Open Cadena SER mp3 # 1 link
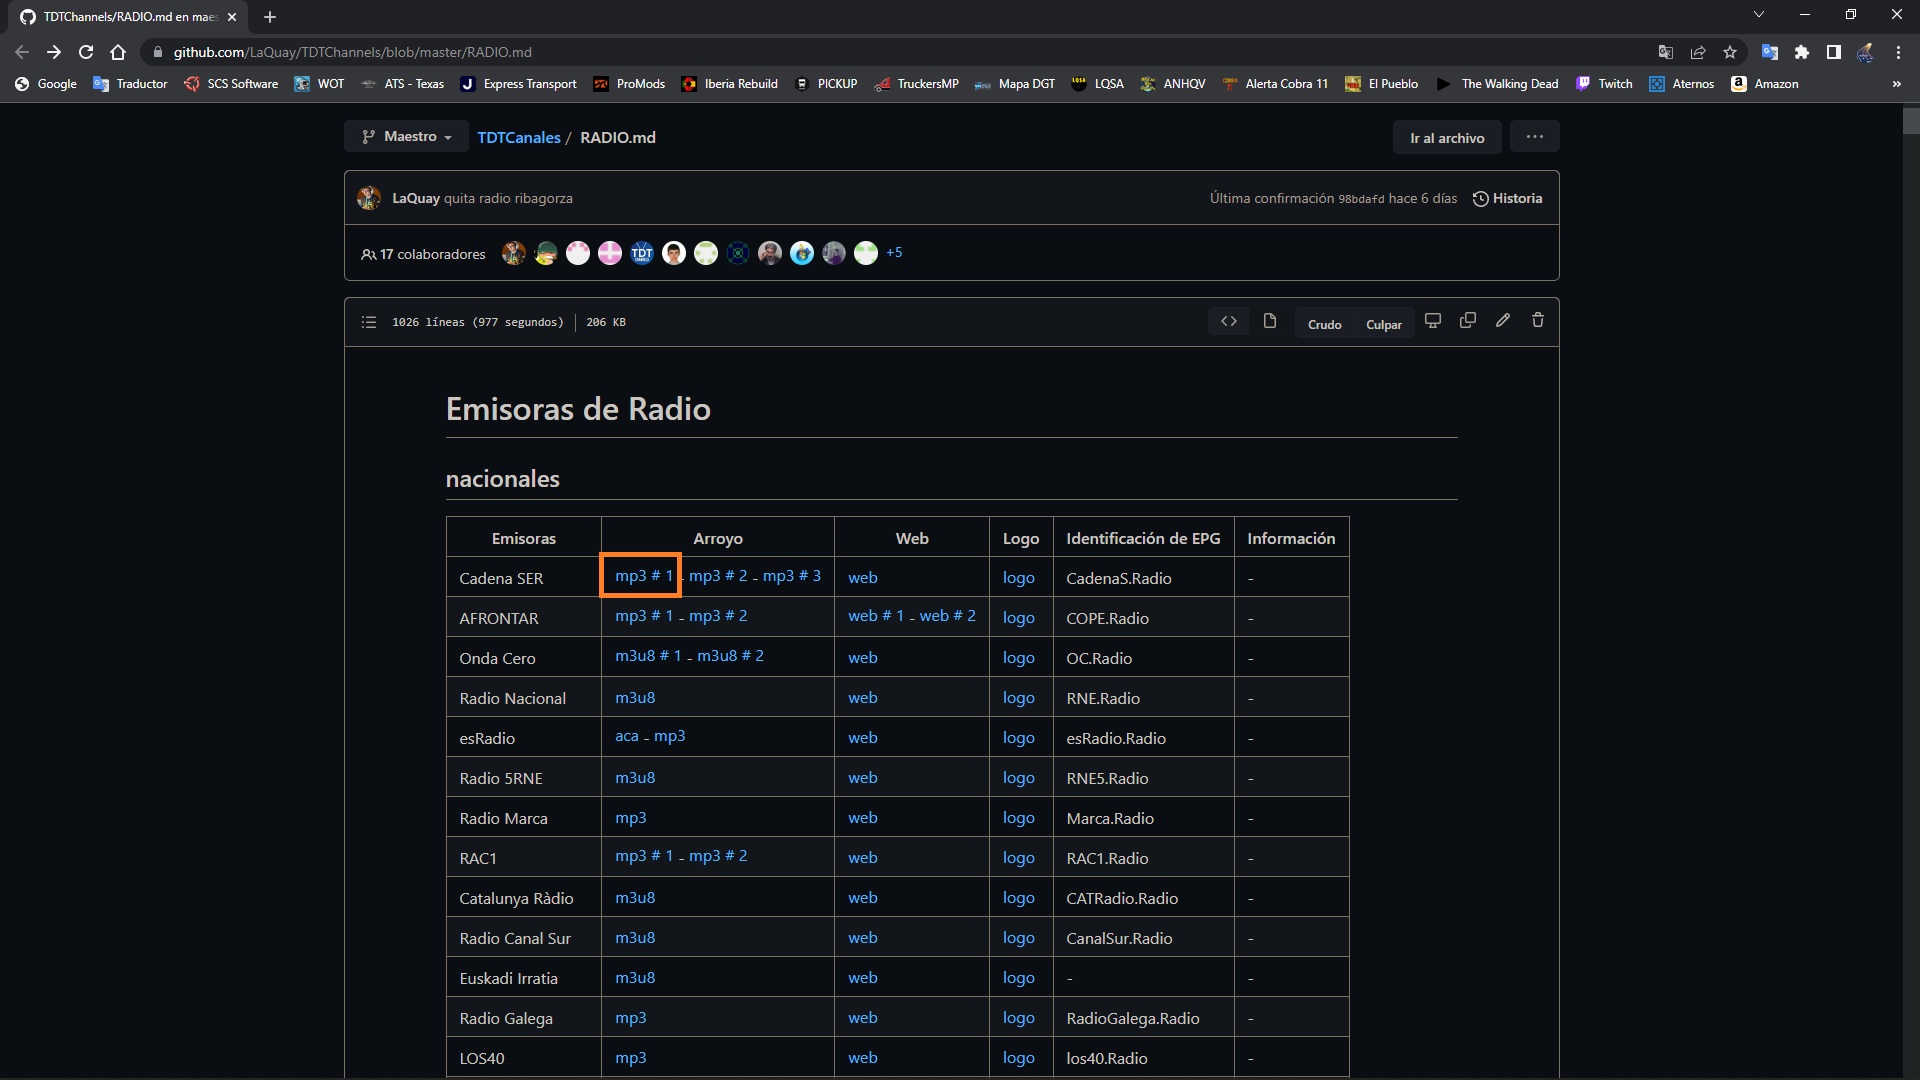The width and height of the screenshot is (1920, 1080). click(x=643, y=576)
